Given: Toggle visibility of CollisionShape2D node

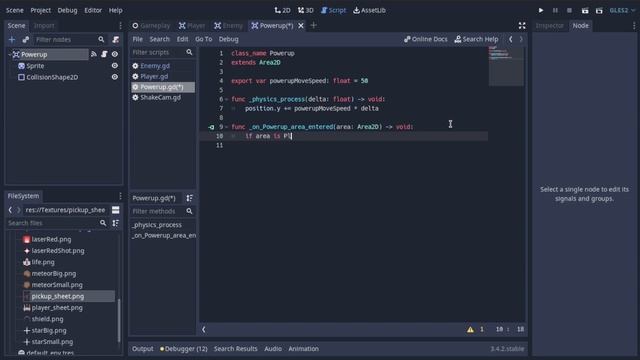Looking at the screenshot, I should coord(115,77).
